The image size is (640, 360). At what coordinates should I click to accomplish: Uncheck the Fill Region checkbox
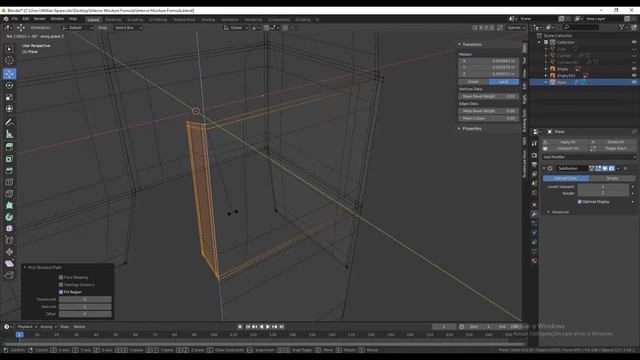[61, 292]
